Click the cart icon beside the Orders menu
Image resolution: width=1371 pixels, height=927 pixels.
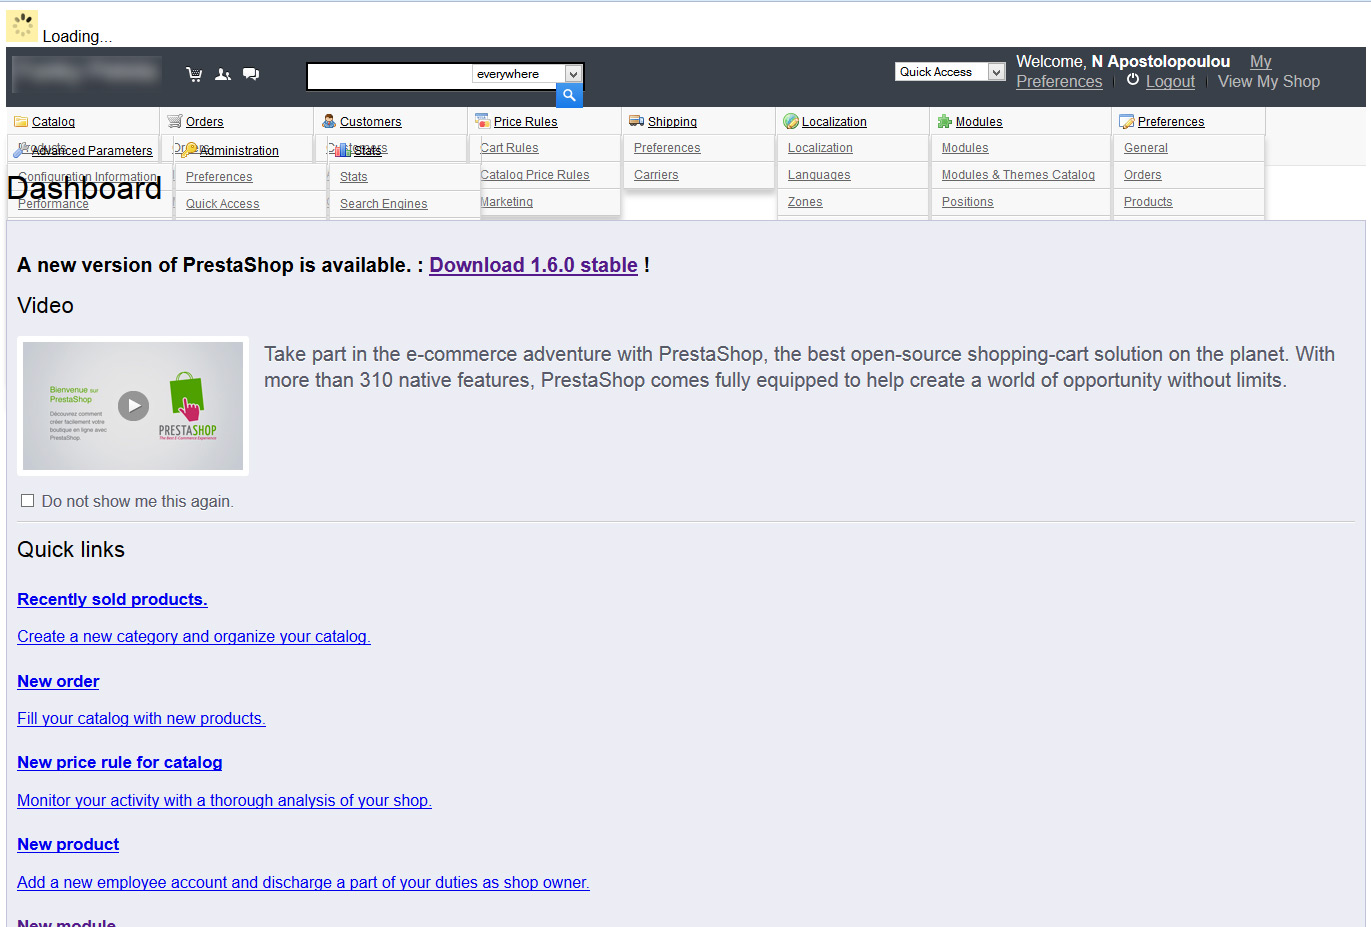[175, 122]
